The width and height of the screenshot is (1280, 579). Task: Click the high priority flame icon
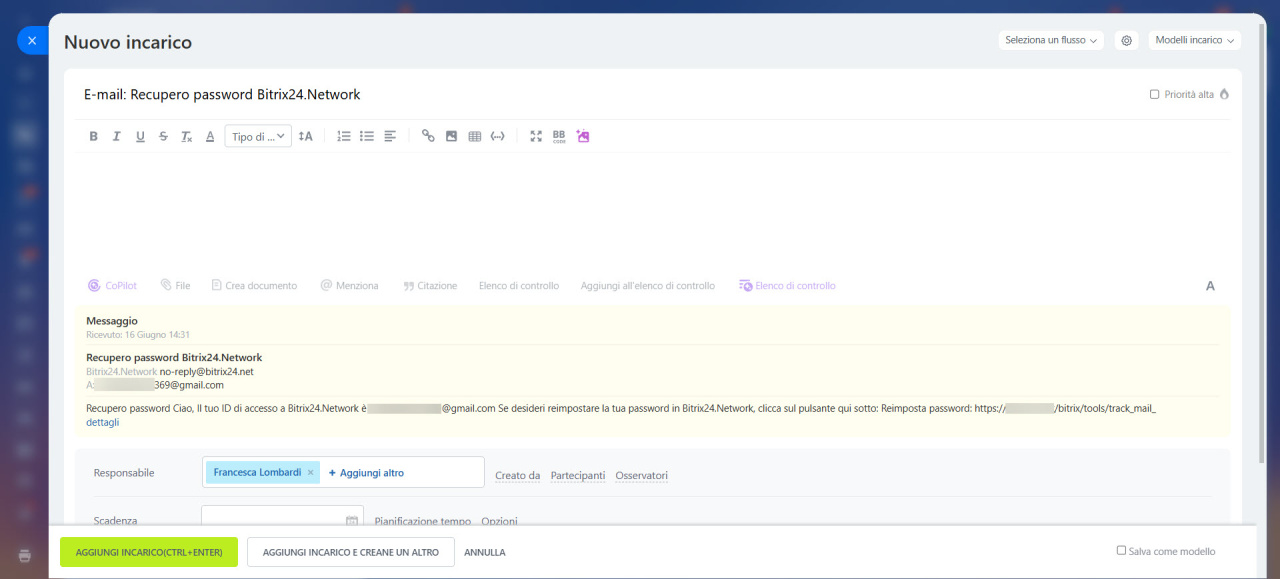tap(1224, 94)
